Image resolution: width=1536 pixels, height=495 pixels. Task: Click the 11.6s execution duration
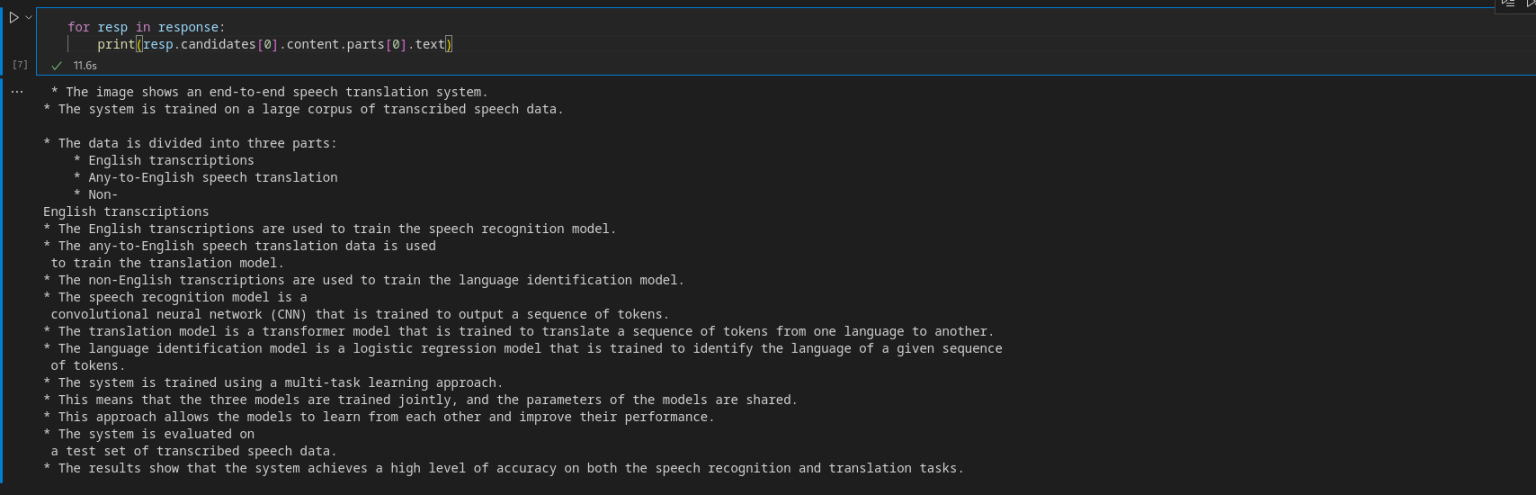(85, 65)
